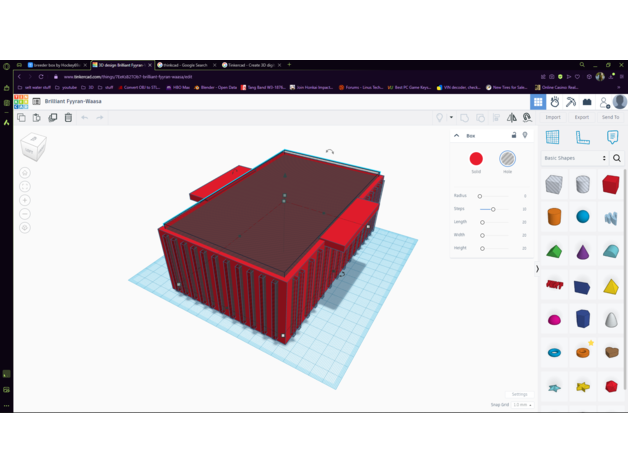This screenshot has height=472, width=628.
Task: Open the Basic Shapes dropdown
Action: pos(575,158)
